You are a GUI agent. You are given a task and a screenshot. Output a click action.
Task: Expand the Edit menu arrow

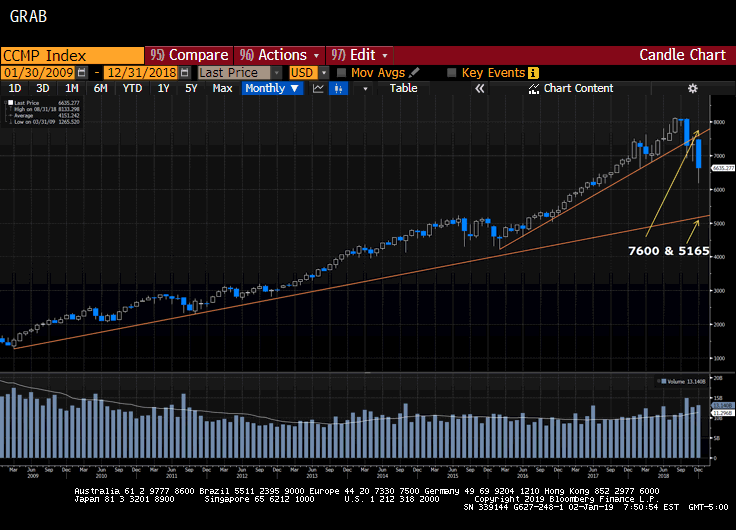(x=385, y=55)
